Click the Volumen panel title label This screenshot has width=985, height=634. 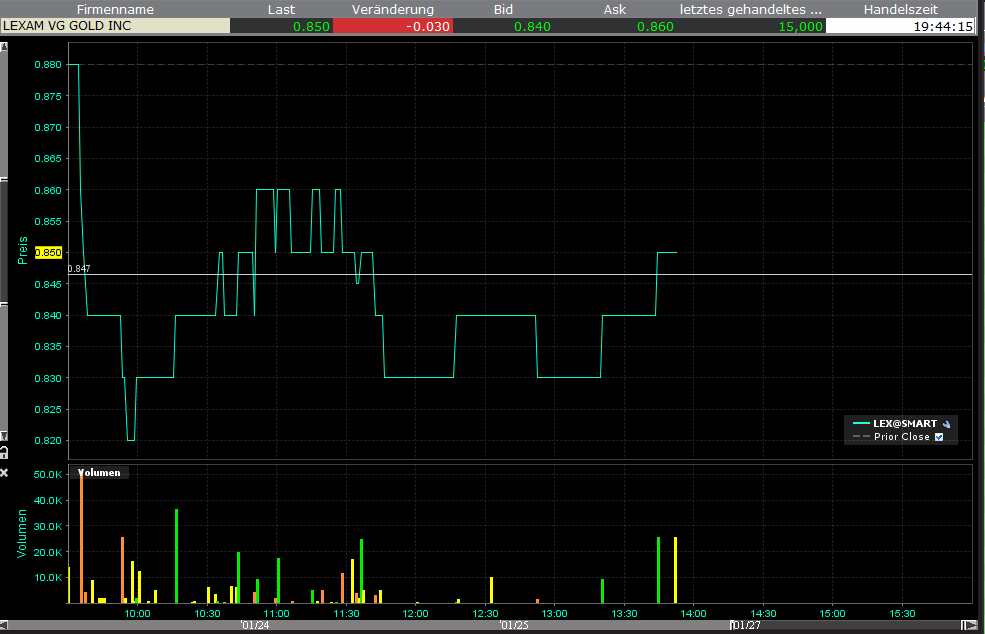[99, 473]
